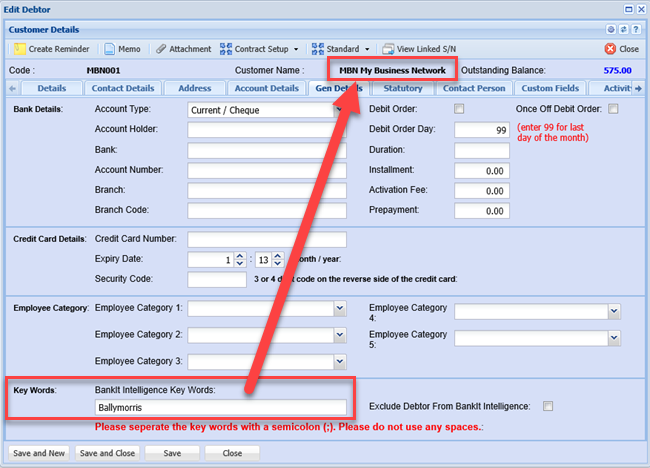Tick the Once Off Debit Order checkbox

tap(614, 108)
